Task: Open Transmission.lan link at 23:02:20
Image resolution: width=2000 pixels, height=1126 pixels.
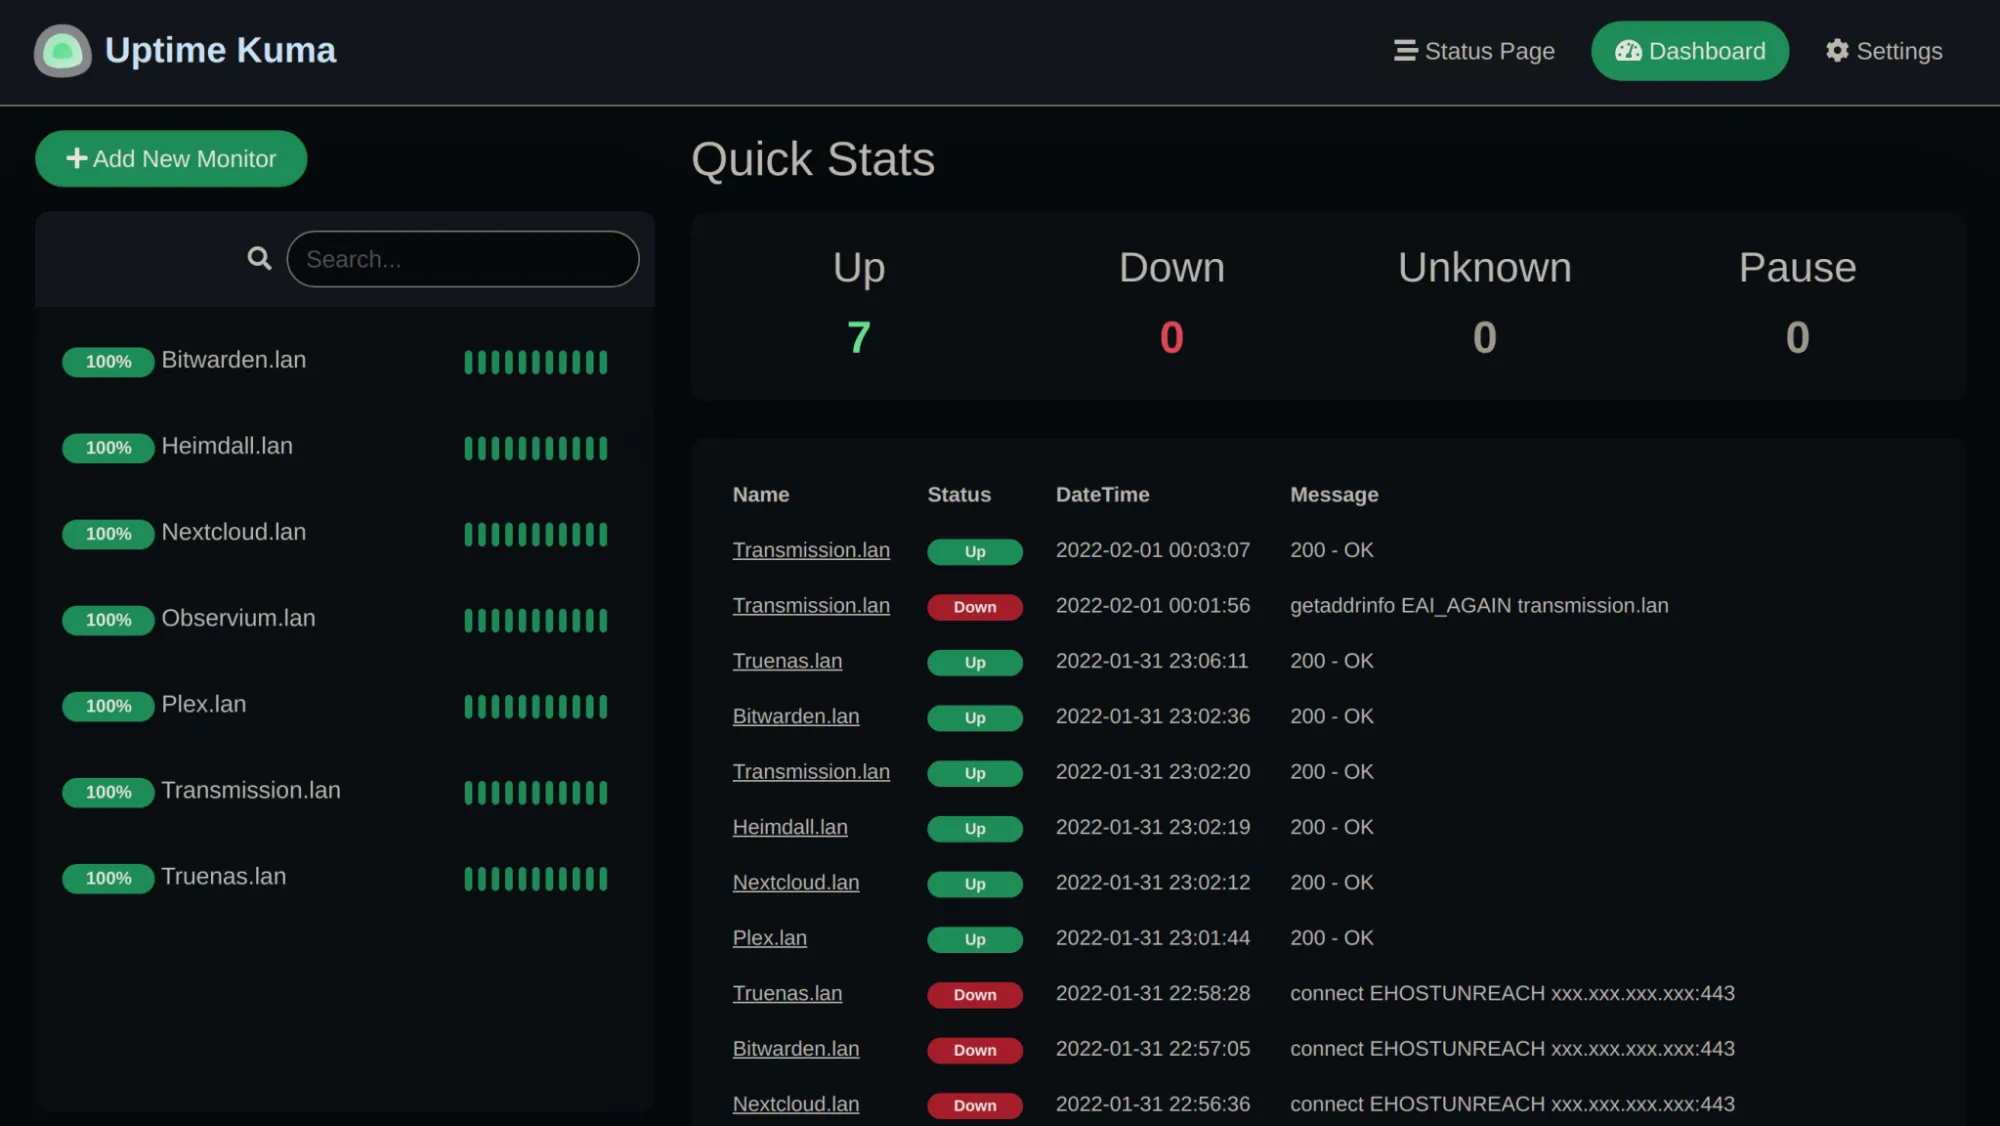Action: 811,772
